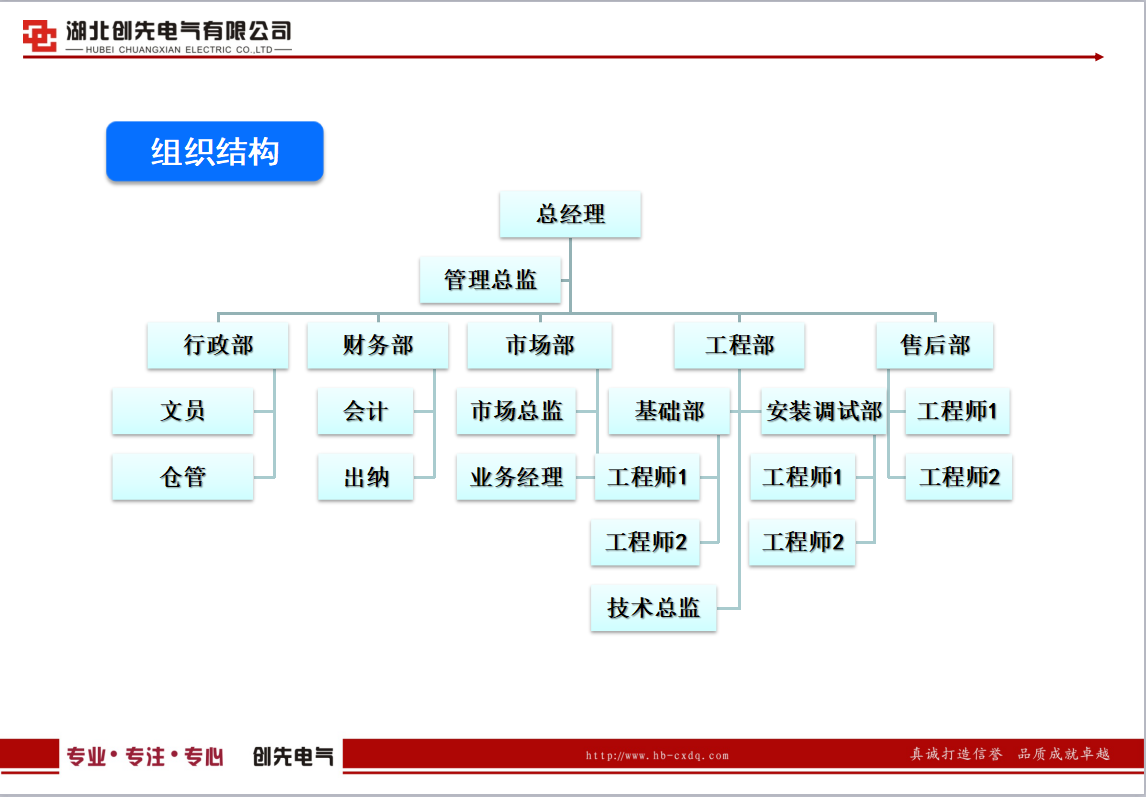Select the 出纳 box

365,477
